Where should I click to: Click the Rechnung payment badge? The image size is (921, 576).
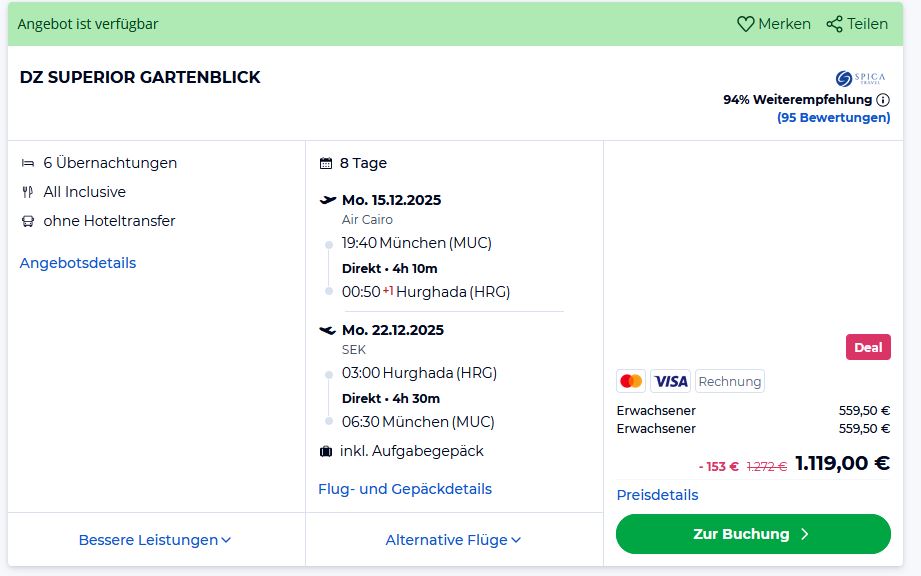click(730, 381)
